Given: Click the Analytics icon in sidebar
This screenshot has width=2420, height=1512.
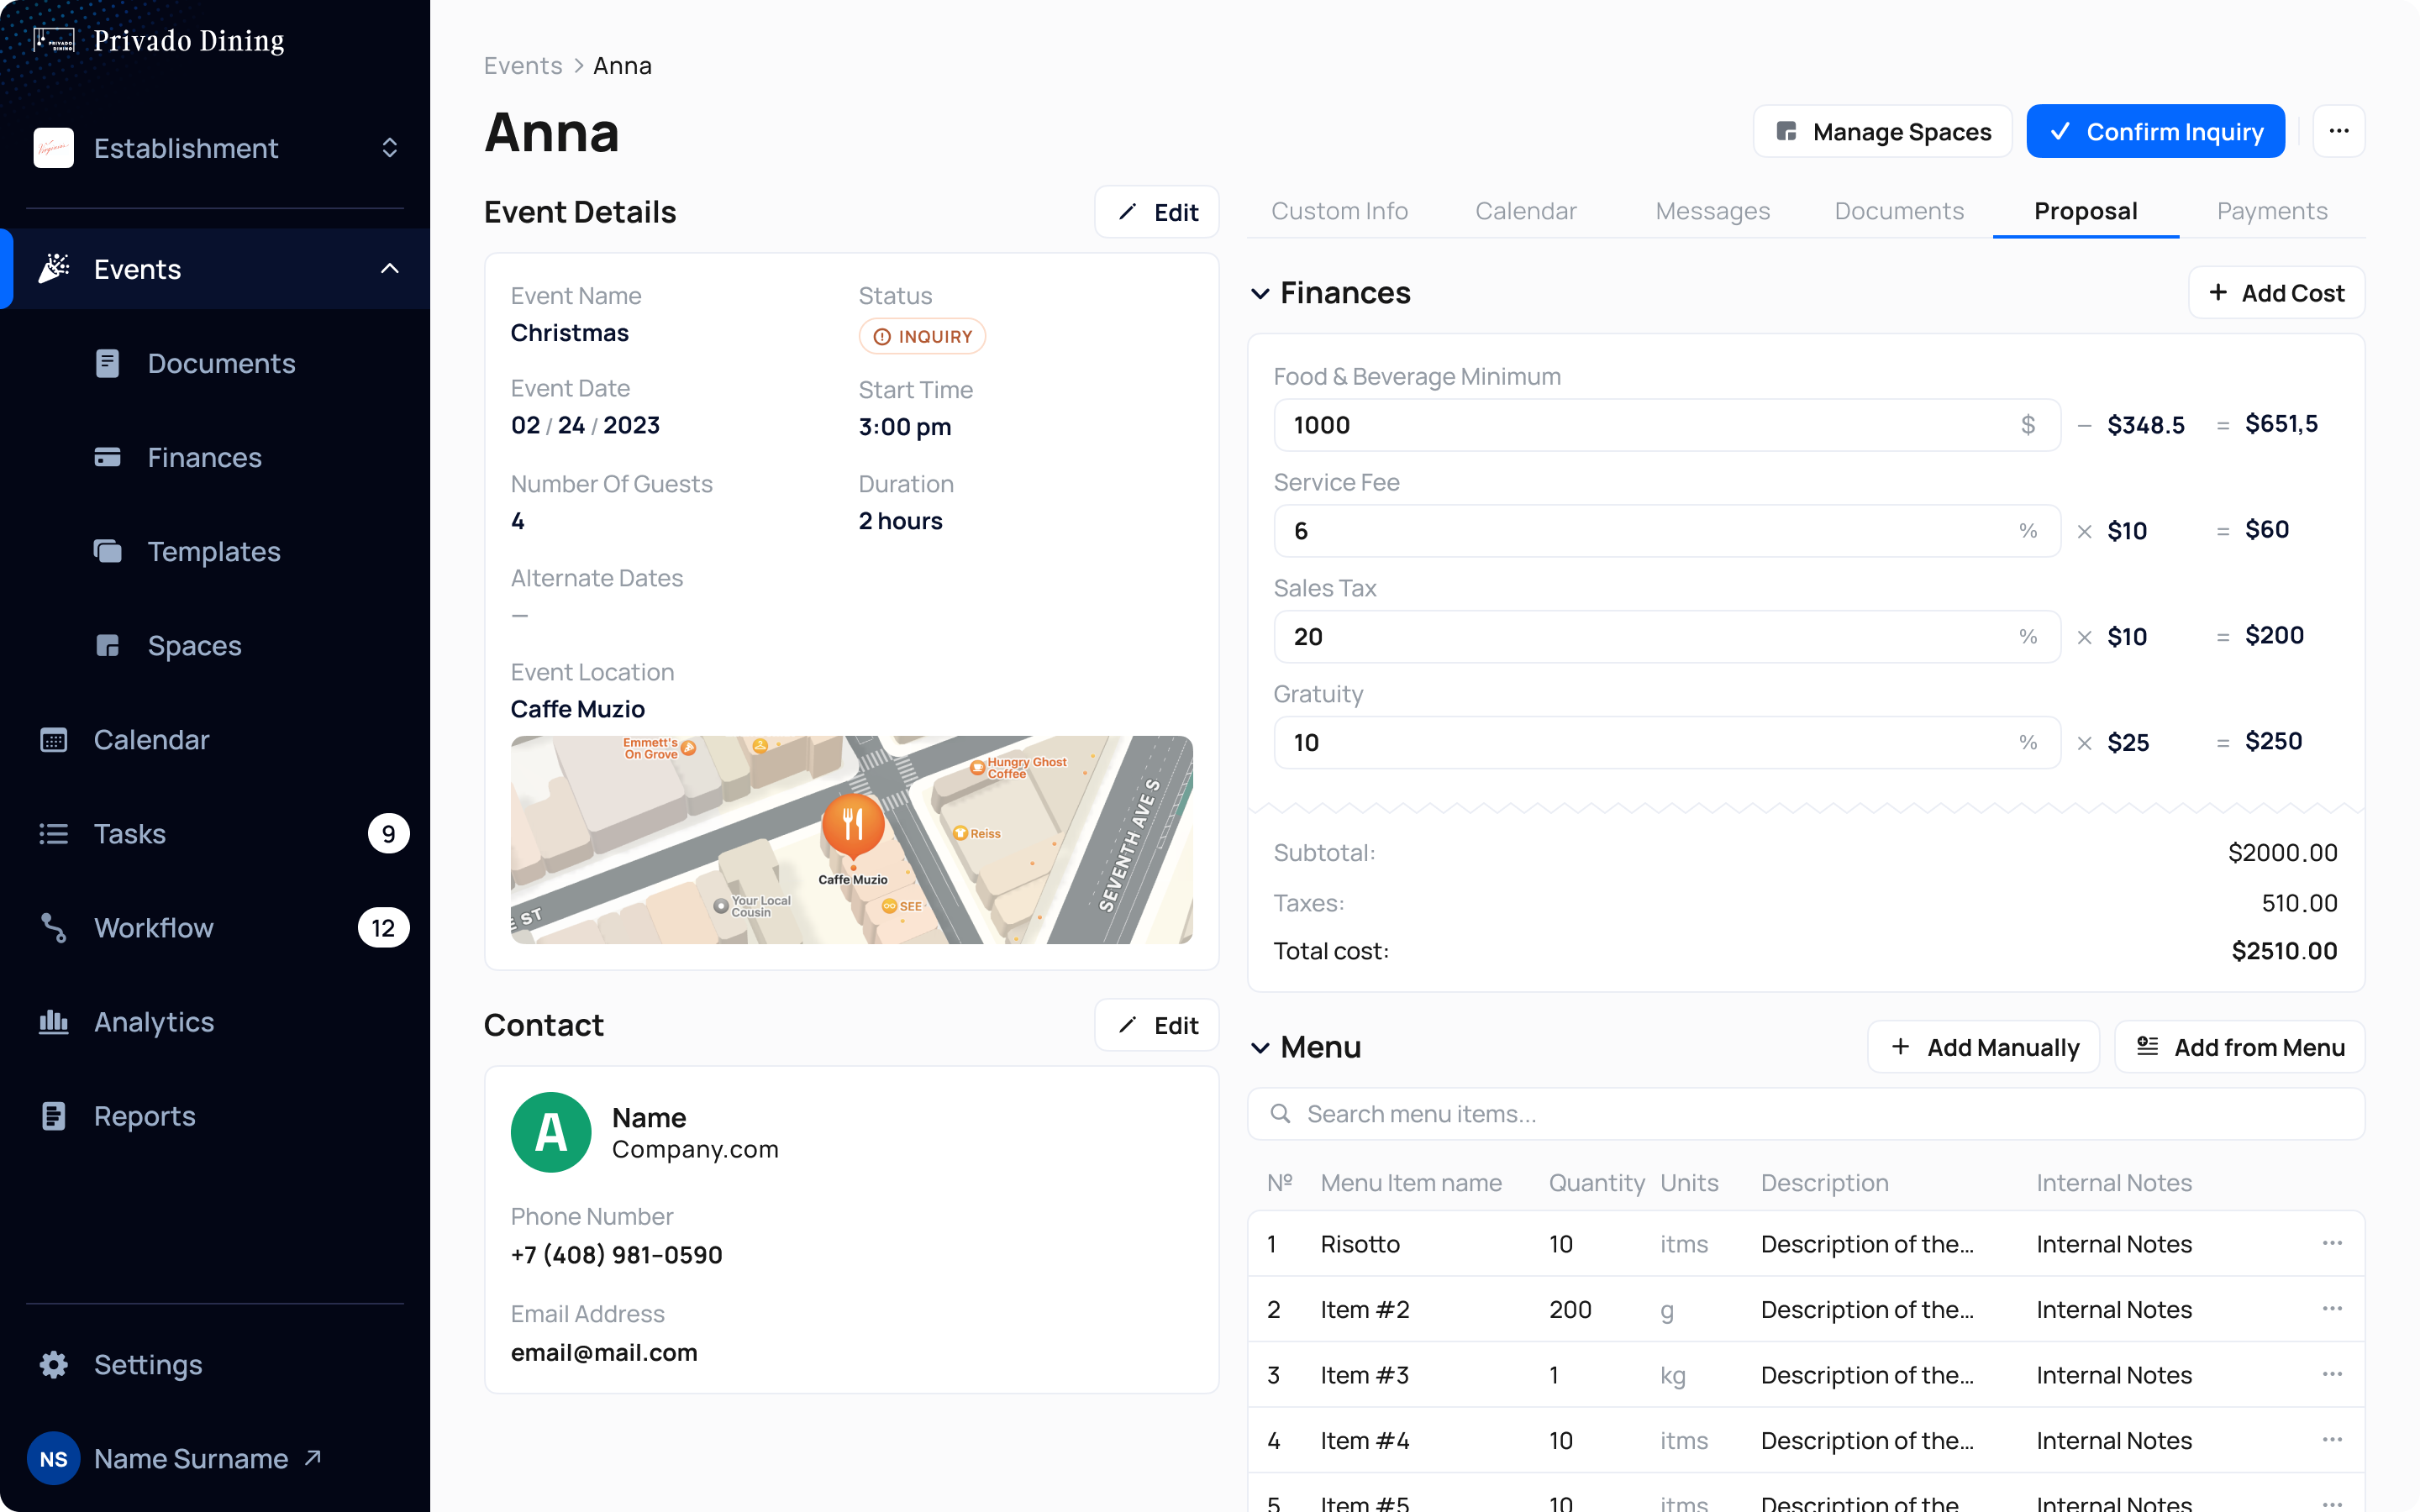Looking at the screenshot, I should [54, 1021].
